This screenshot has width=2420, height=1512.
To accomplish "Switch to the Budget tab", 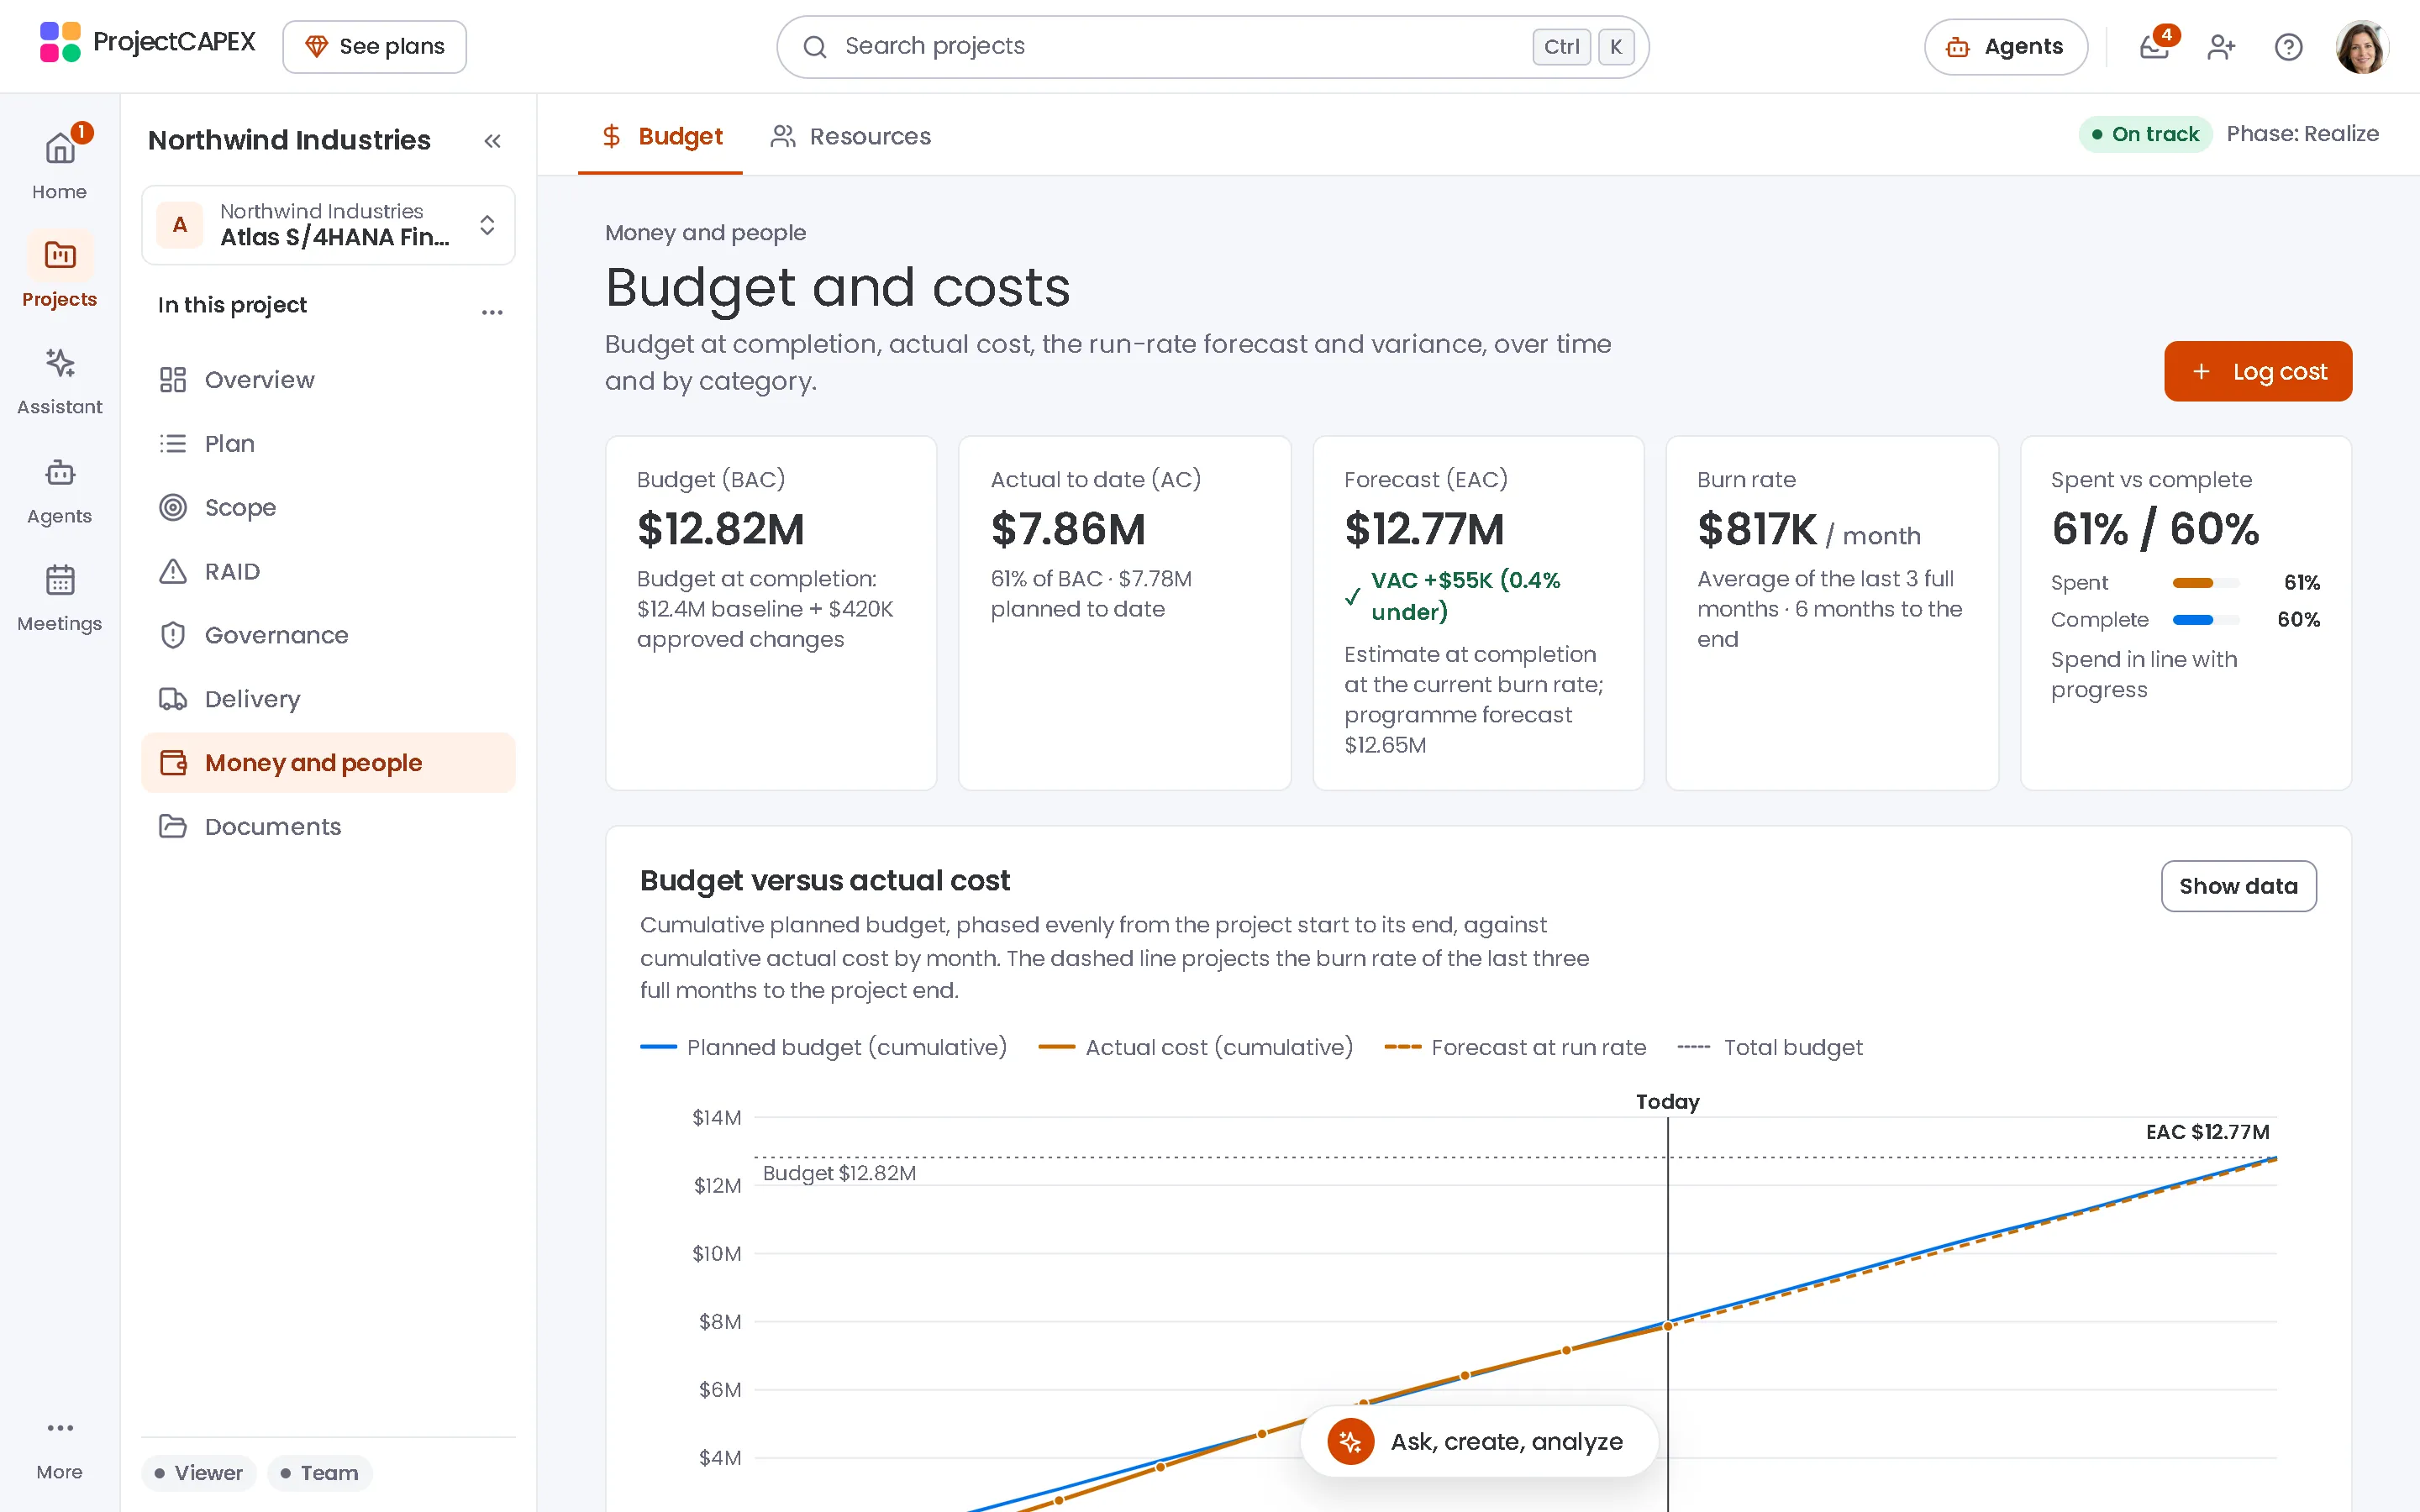I will (x=661, y=136).
